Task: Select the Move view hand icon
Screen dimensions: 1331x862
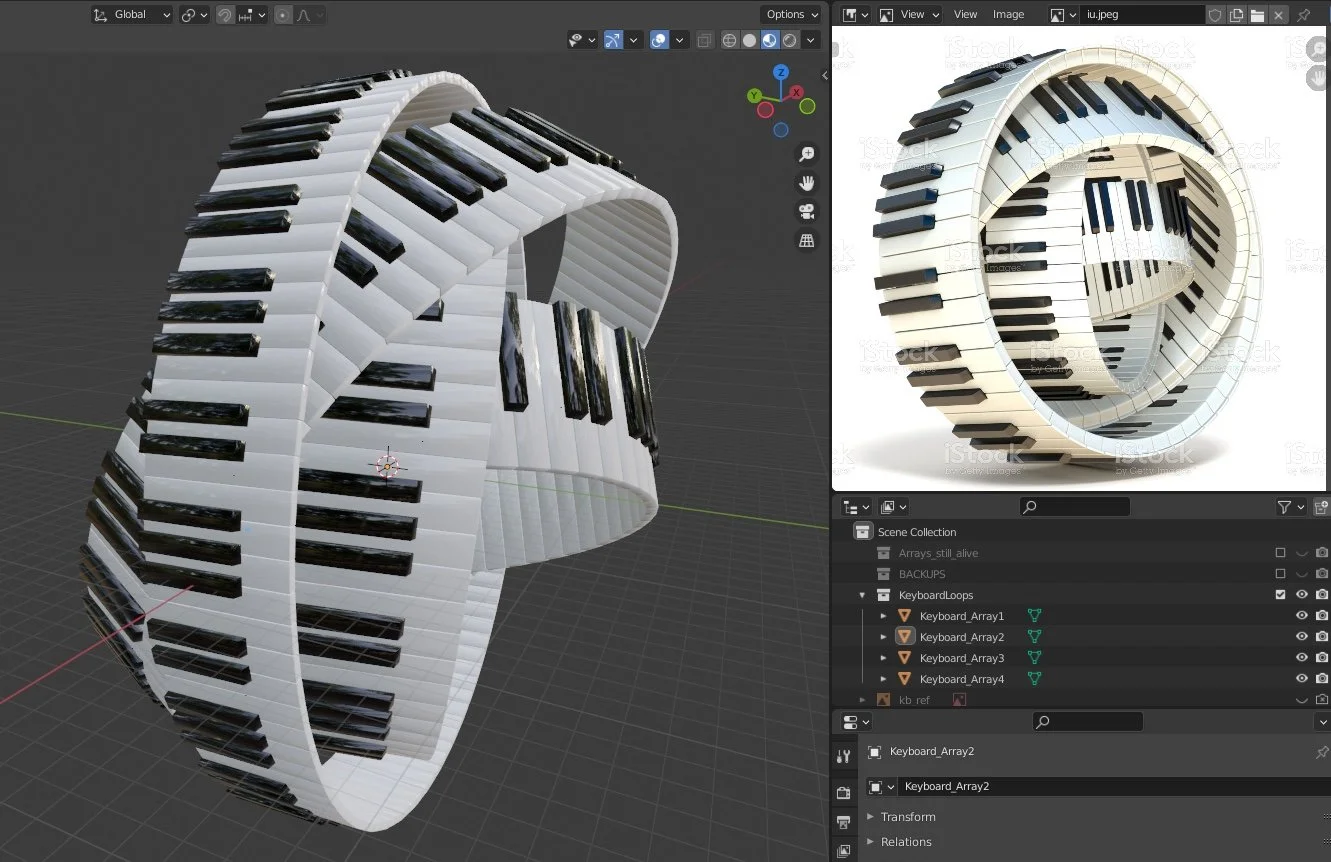Action: pos(806,182)
